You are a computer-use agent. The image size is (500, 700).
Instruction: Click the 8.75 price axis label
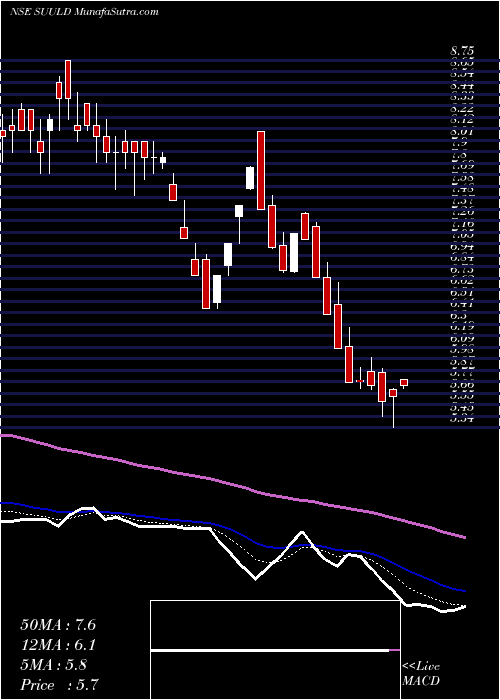pyautogui.click(x=462, y=50)
